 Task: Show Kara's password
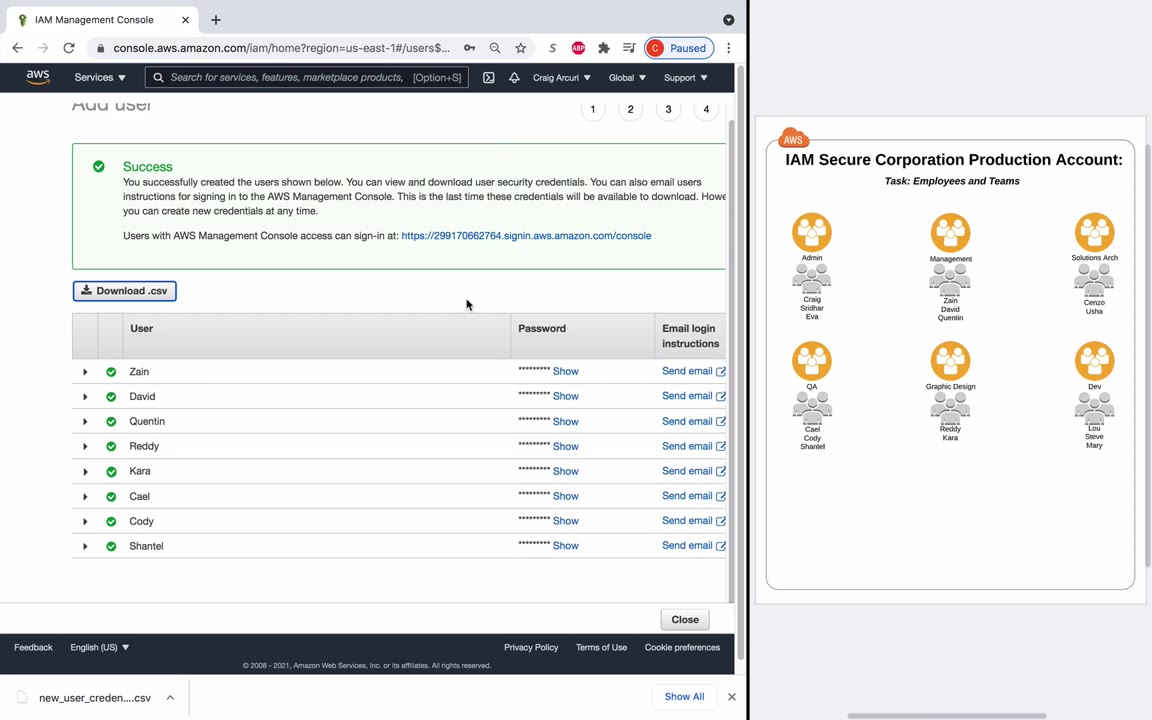[566, 471]
